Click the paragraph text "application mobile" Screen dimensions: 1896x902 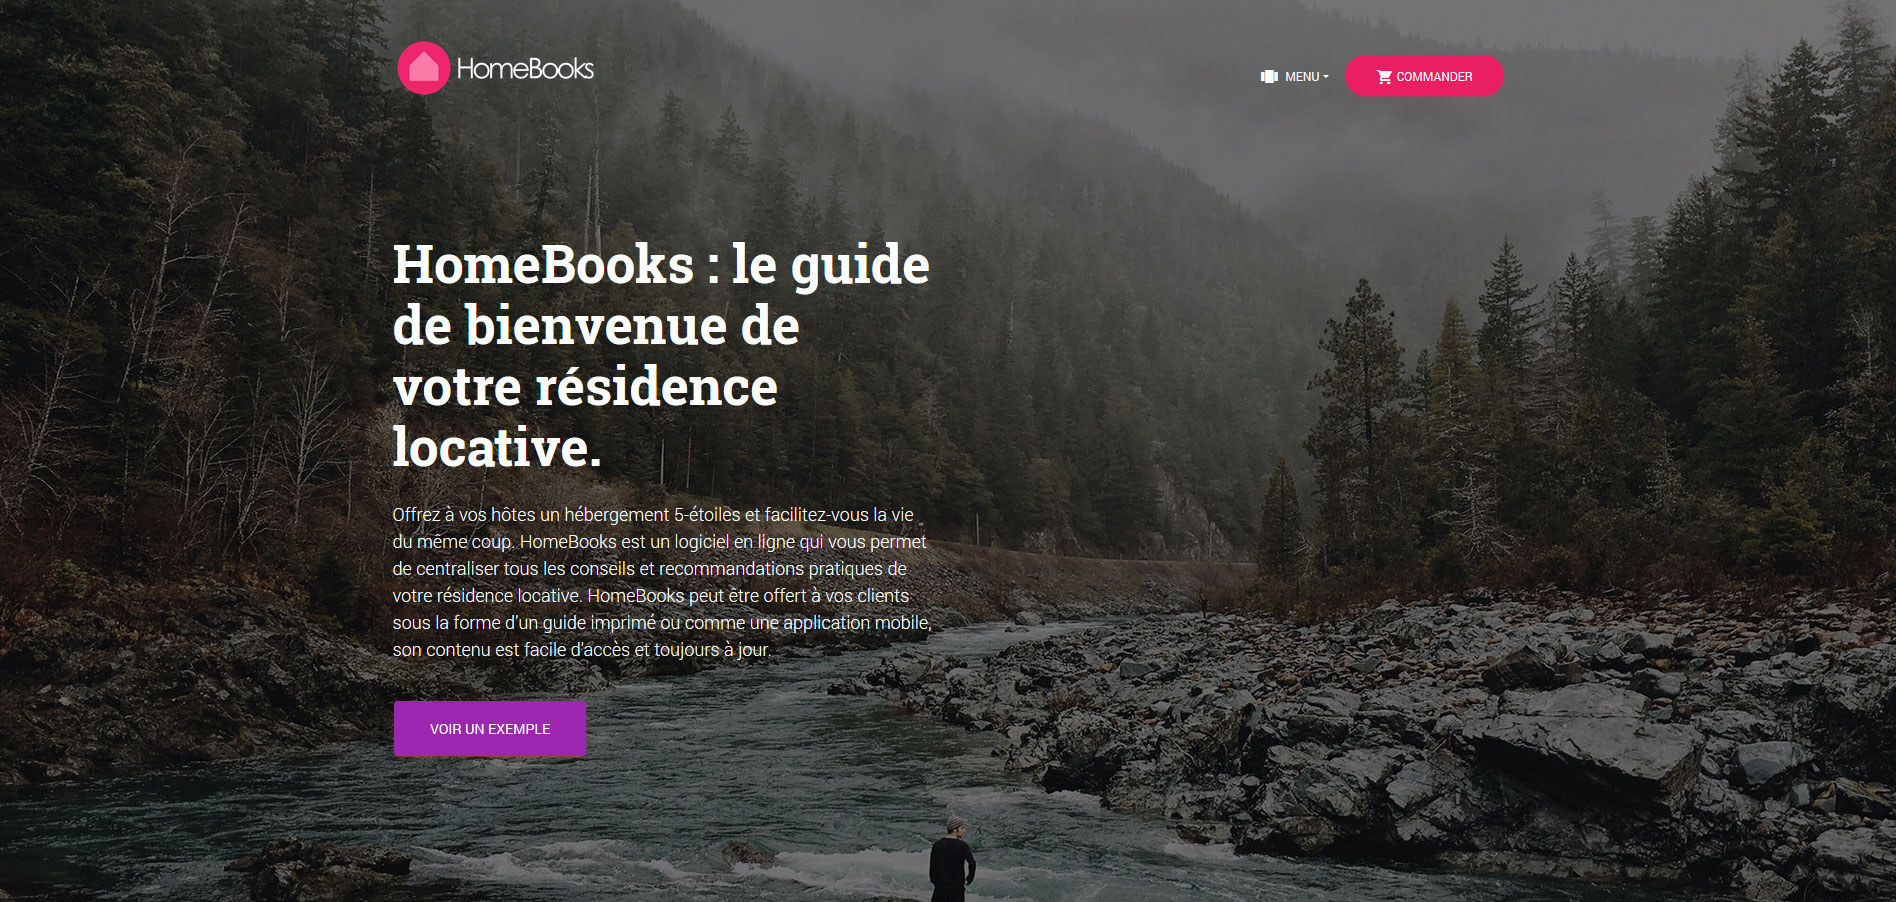pos(856,622)
